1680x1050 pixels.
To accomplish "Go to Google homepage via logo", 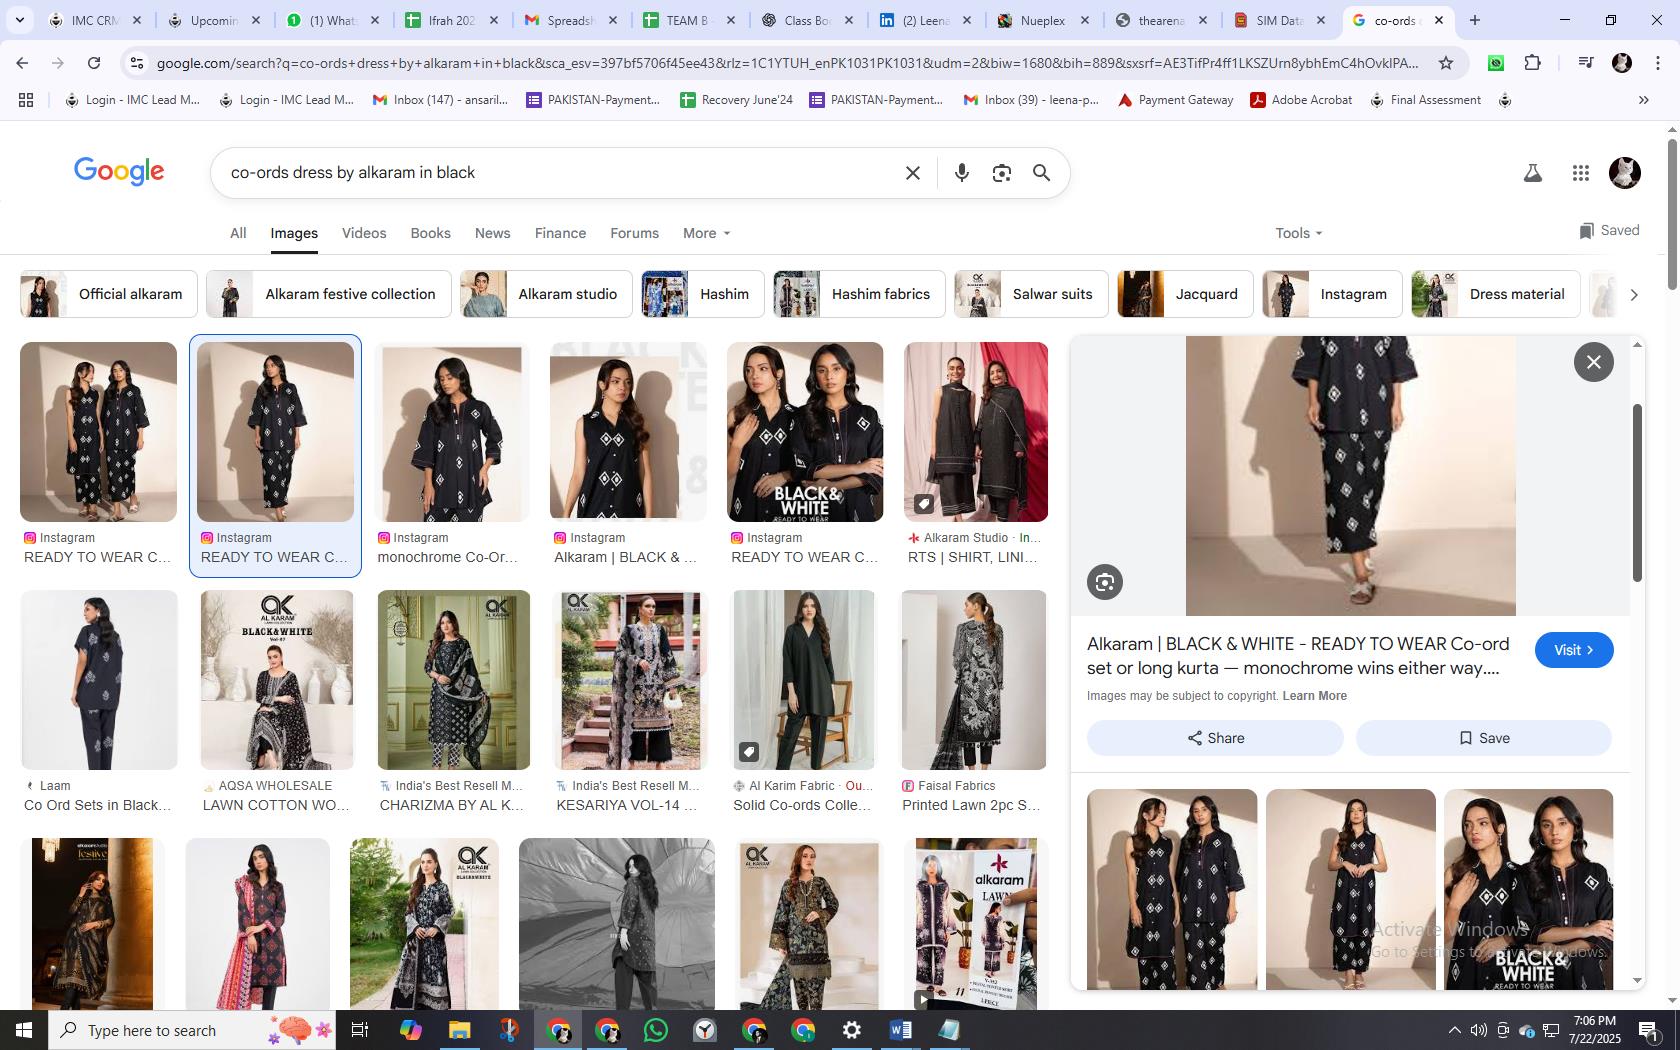I will [x=119, y=171].
